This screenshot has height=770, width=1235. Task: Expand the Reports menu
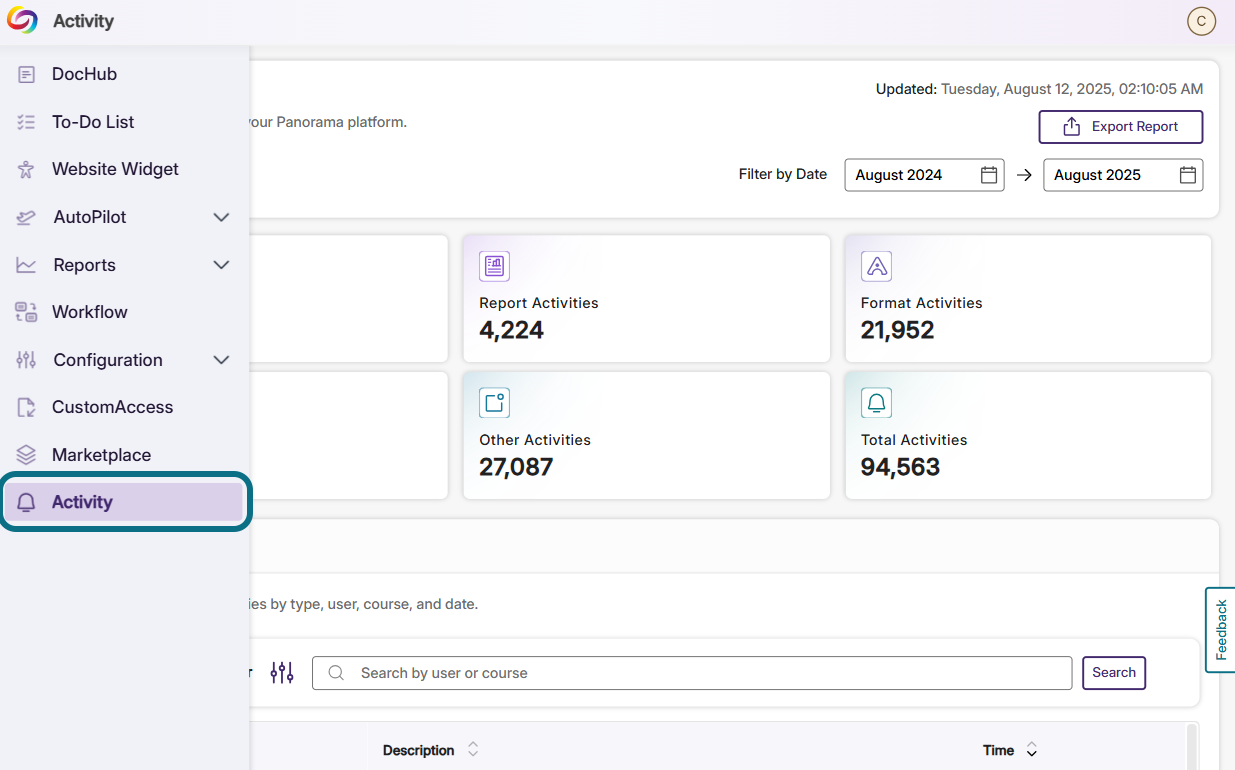pyautogui.click(x=221, y=264)
